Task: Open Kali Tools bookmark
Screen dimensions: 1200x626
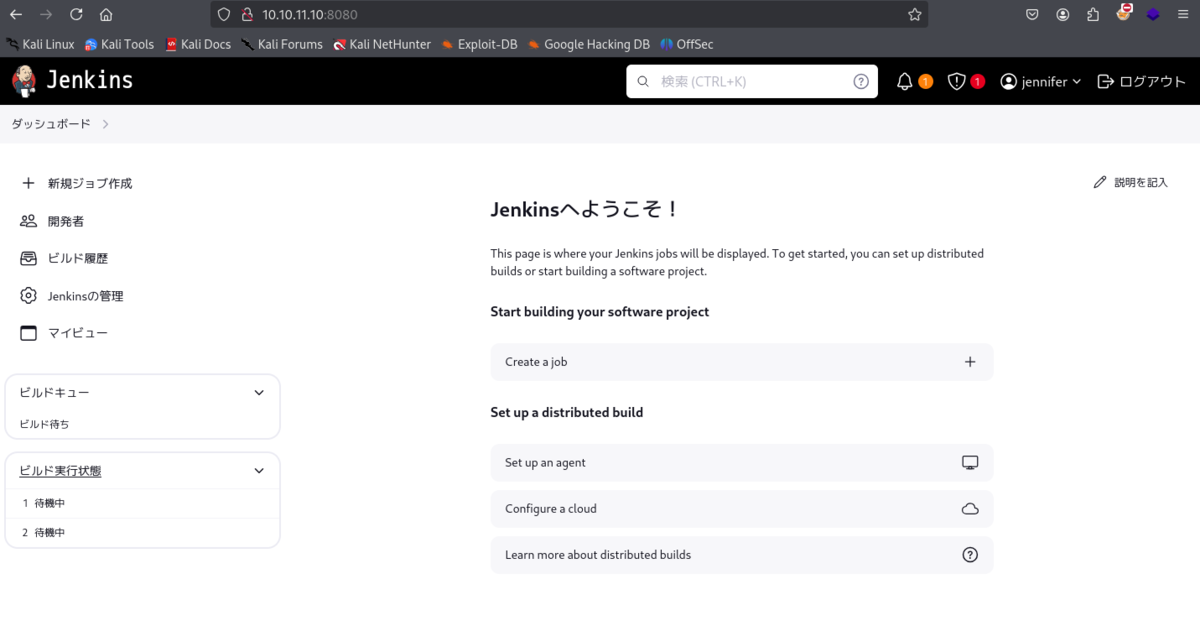Action: pos(119,44)
